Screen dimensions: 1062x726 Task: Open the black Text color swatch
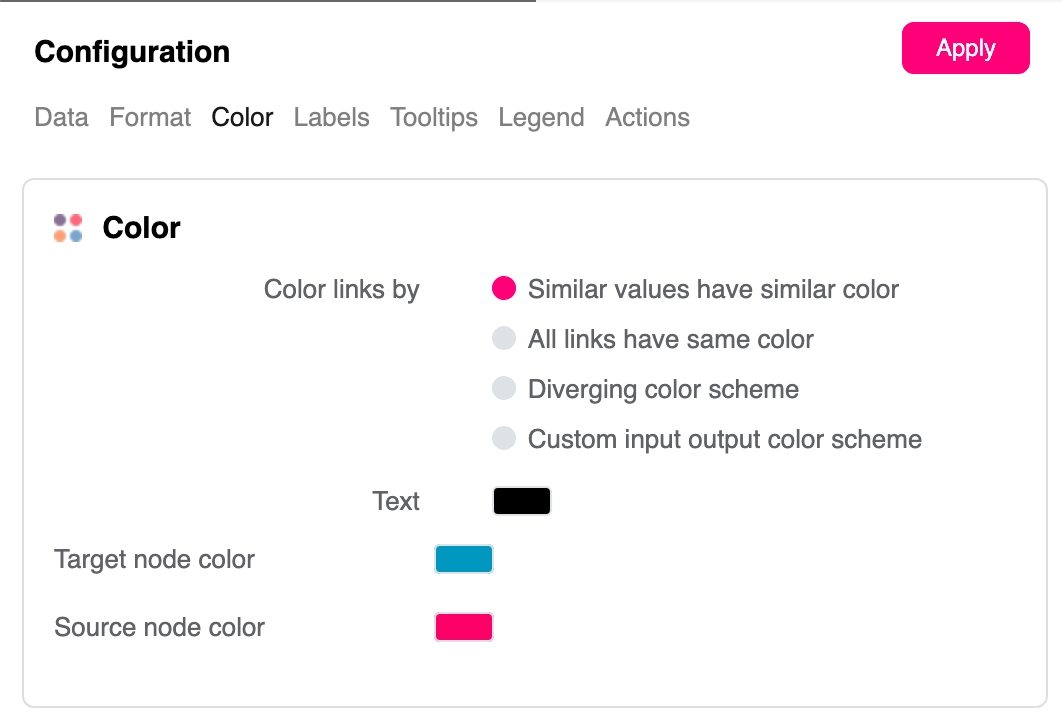pyautogui.click(x=522, y=501)
